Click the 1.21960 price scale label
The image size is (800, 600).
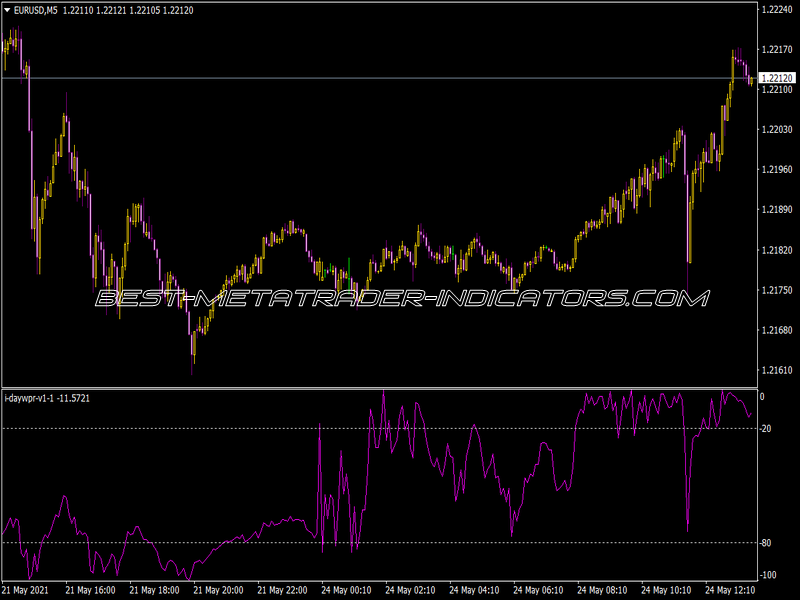[777, 169]
